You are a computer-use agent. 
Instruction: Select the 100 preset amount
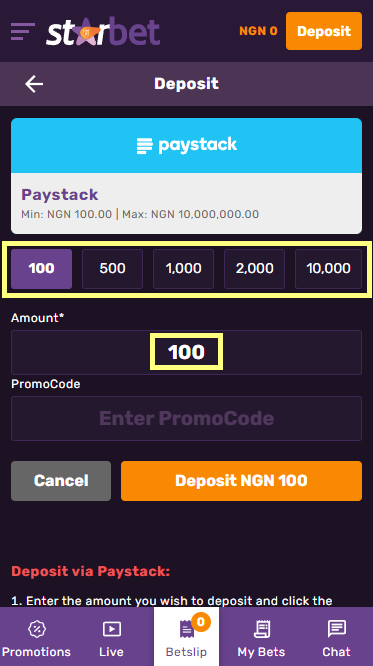[42, 269]
